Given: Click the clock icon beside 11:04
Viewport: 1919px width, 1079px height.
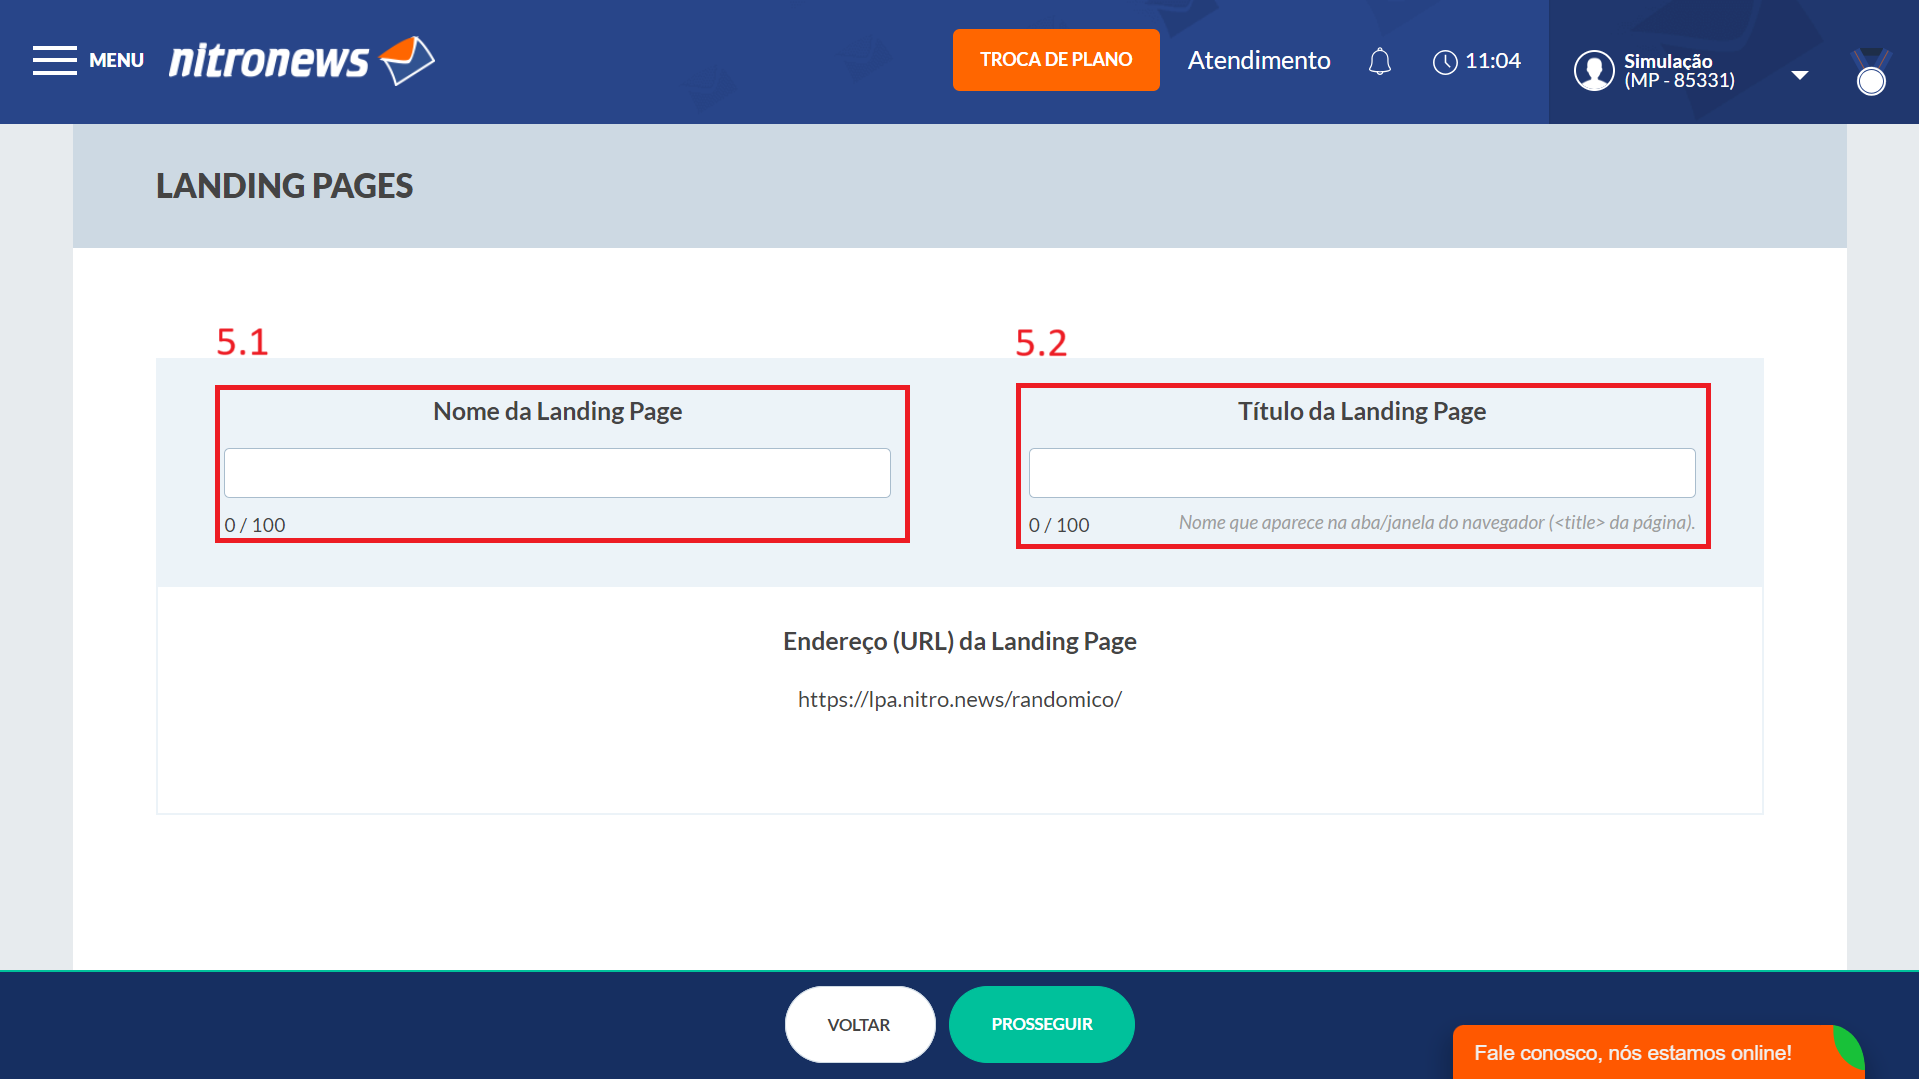Looking at the screenshot, I should pos(1445,62).
